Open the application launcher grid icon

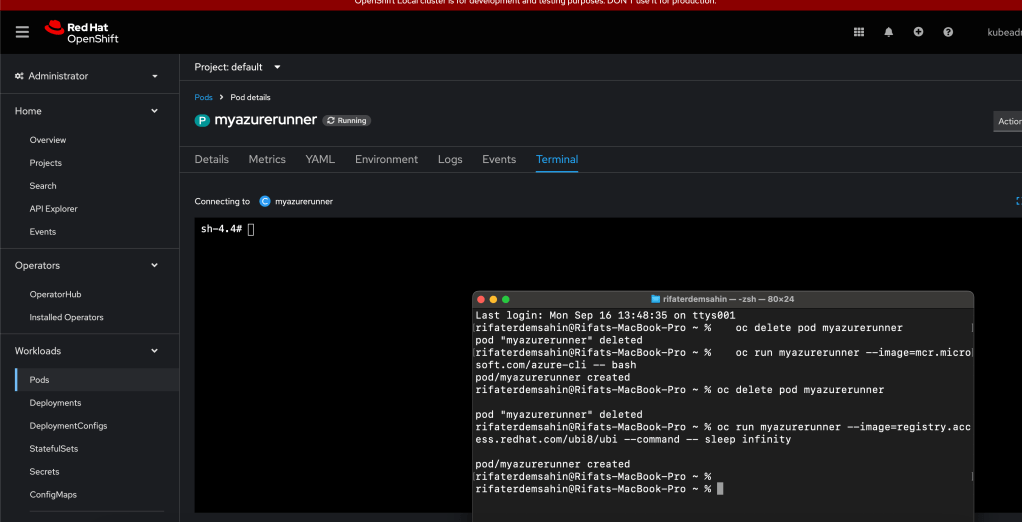[x=859, y=32]
